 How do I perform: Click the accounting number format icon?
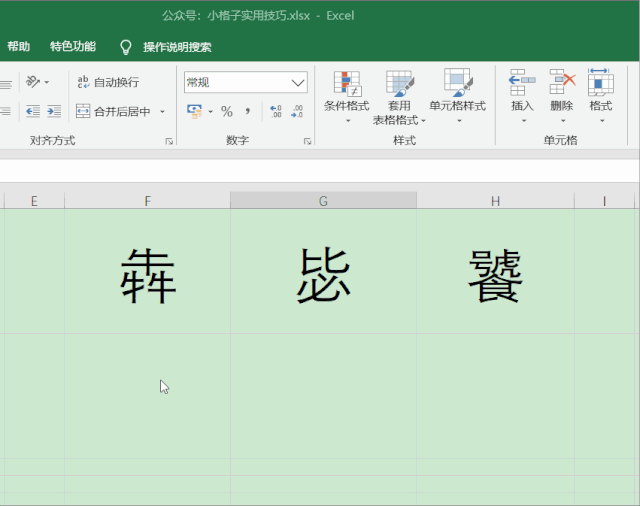tap(195, 111)
